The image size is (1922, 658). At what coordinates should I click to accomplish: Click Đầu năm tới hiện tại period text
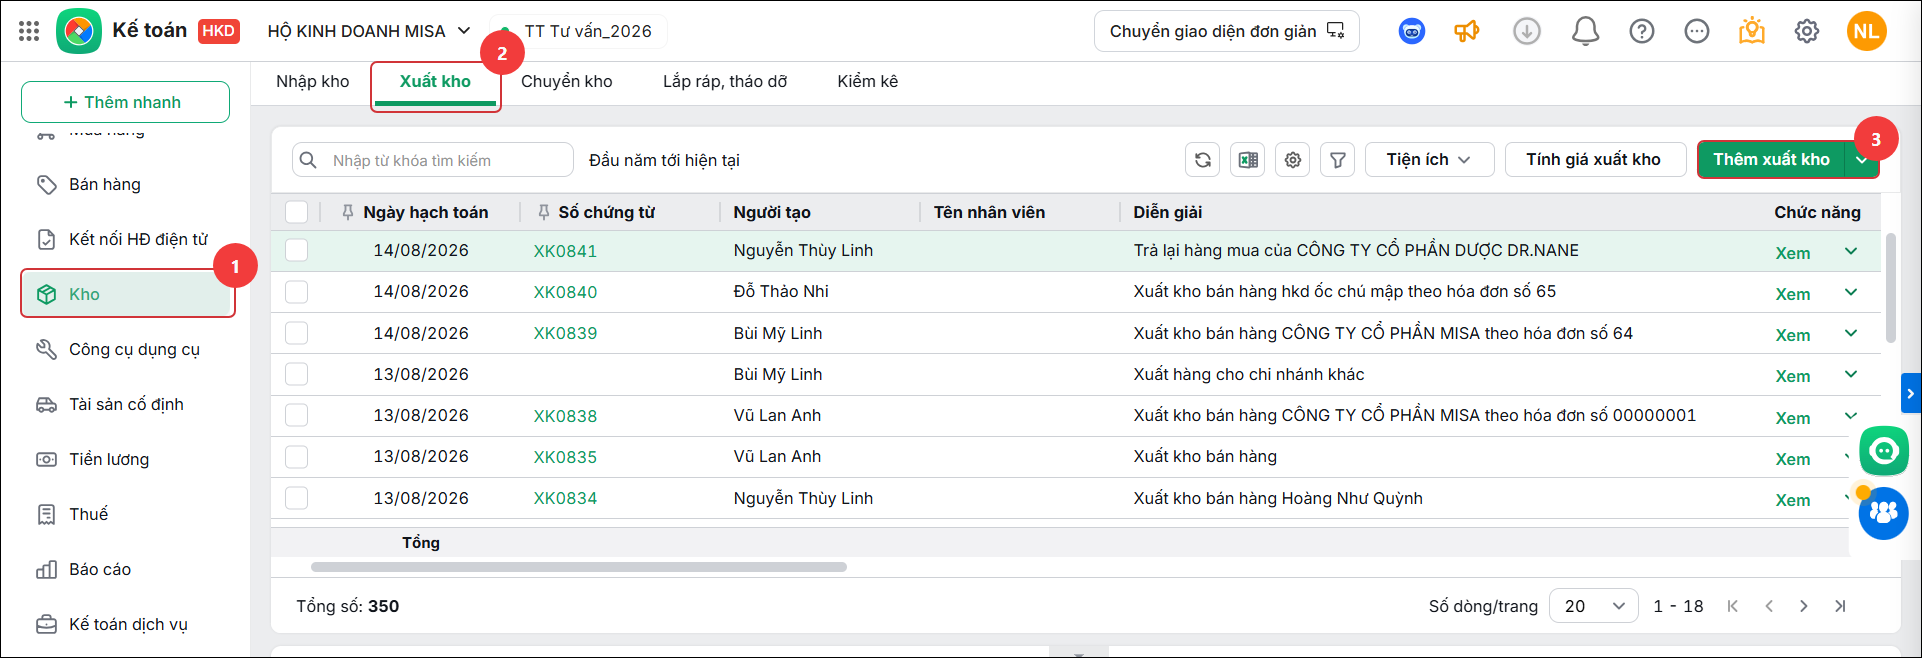tap(664, 160)
